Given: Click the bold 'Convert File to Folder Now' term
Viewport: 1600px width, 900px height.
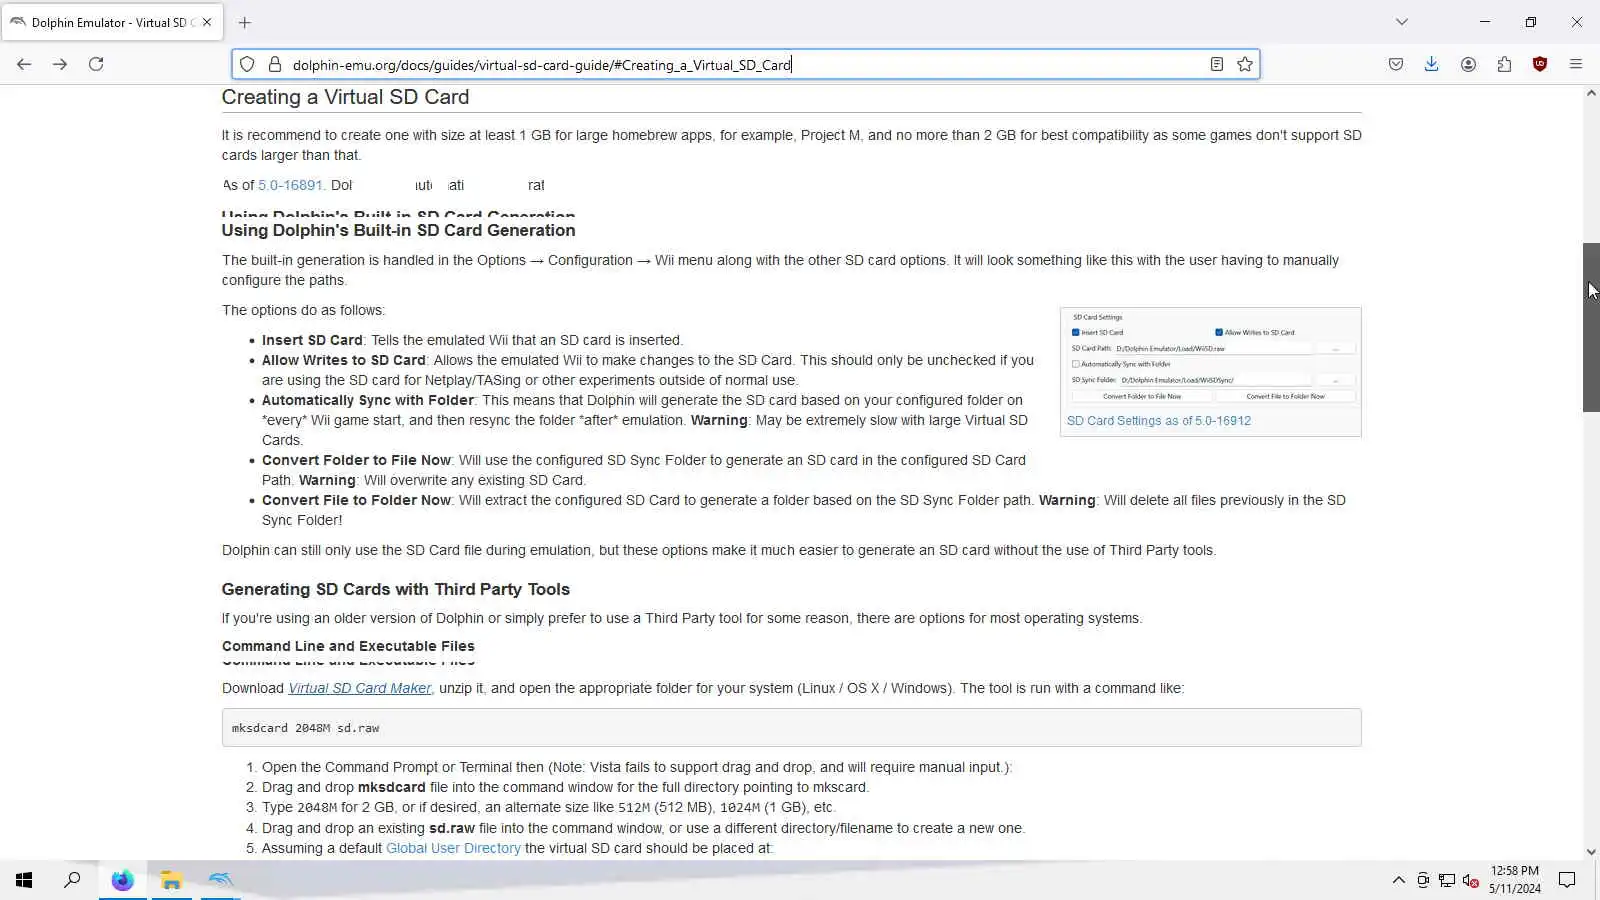Looking at the screenshot, I should [x=356, y=500].
